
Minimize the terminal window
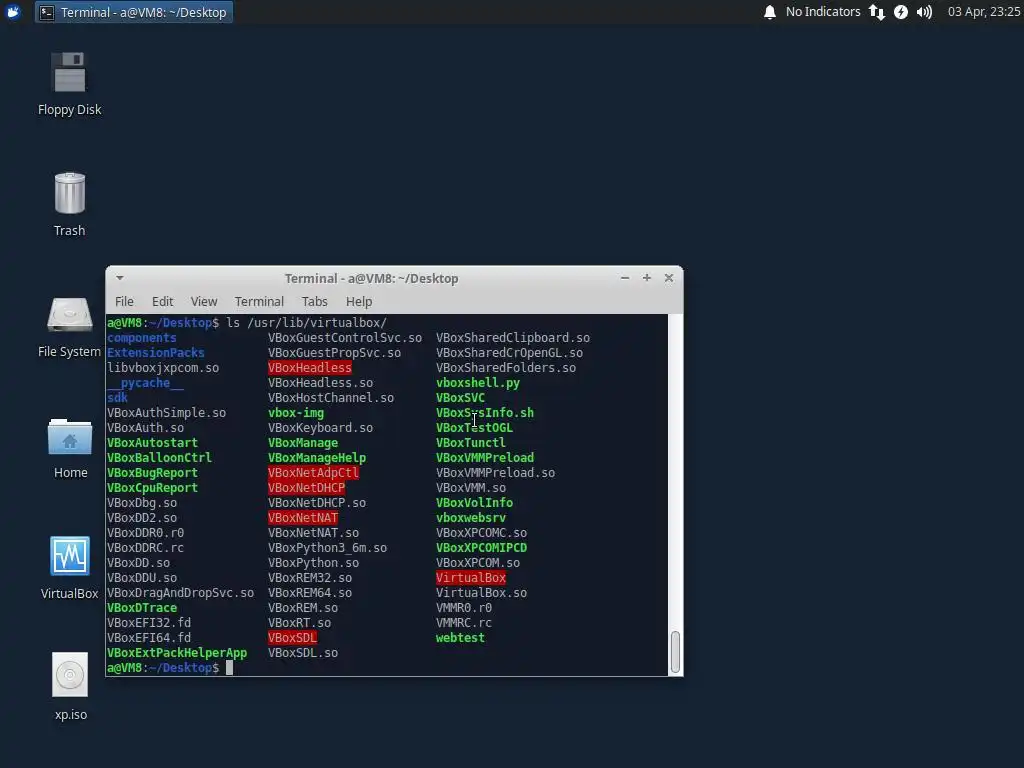pos(625,278)
